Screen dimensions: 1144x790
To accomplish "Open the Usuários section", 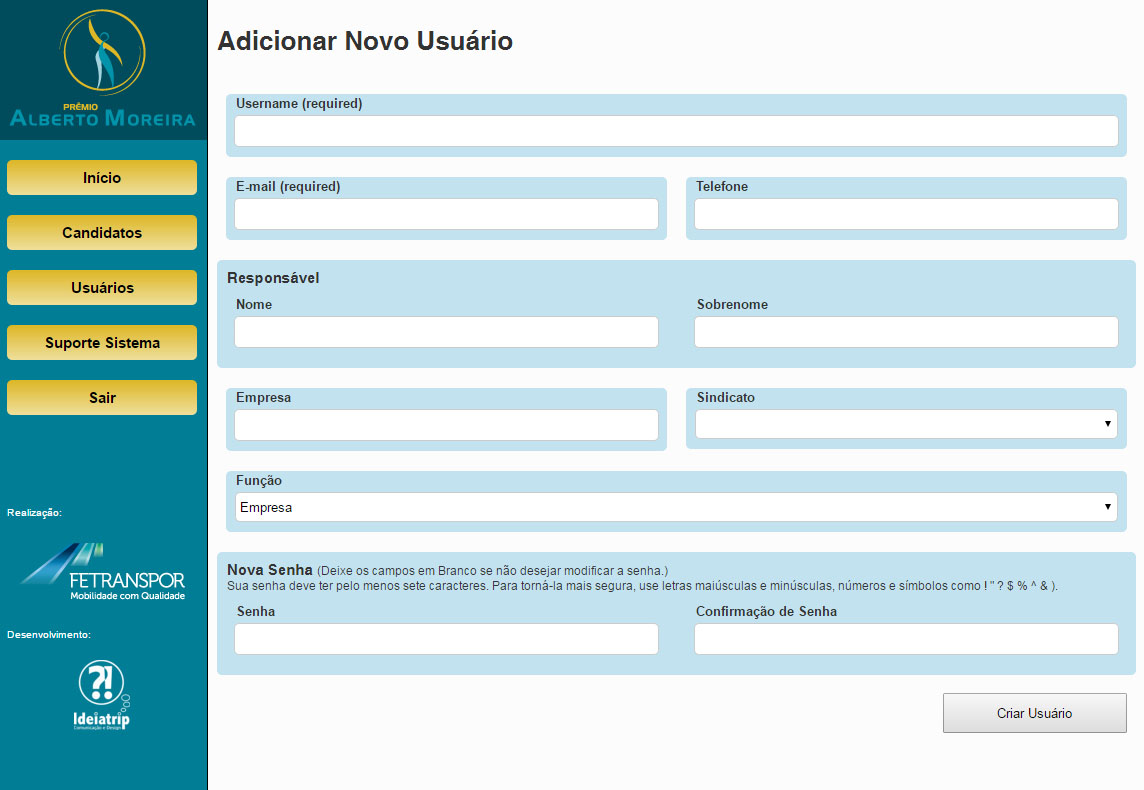I will (x=102, y=288).
